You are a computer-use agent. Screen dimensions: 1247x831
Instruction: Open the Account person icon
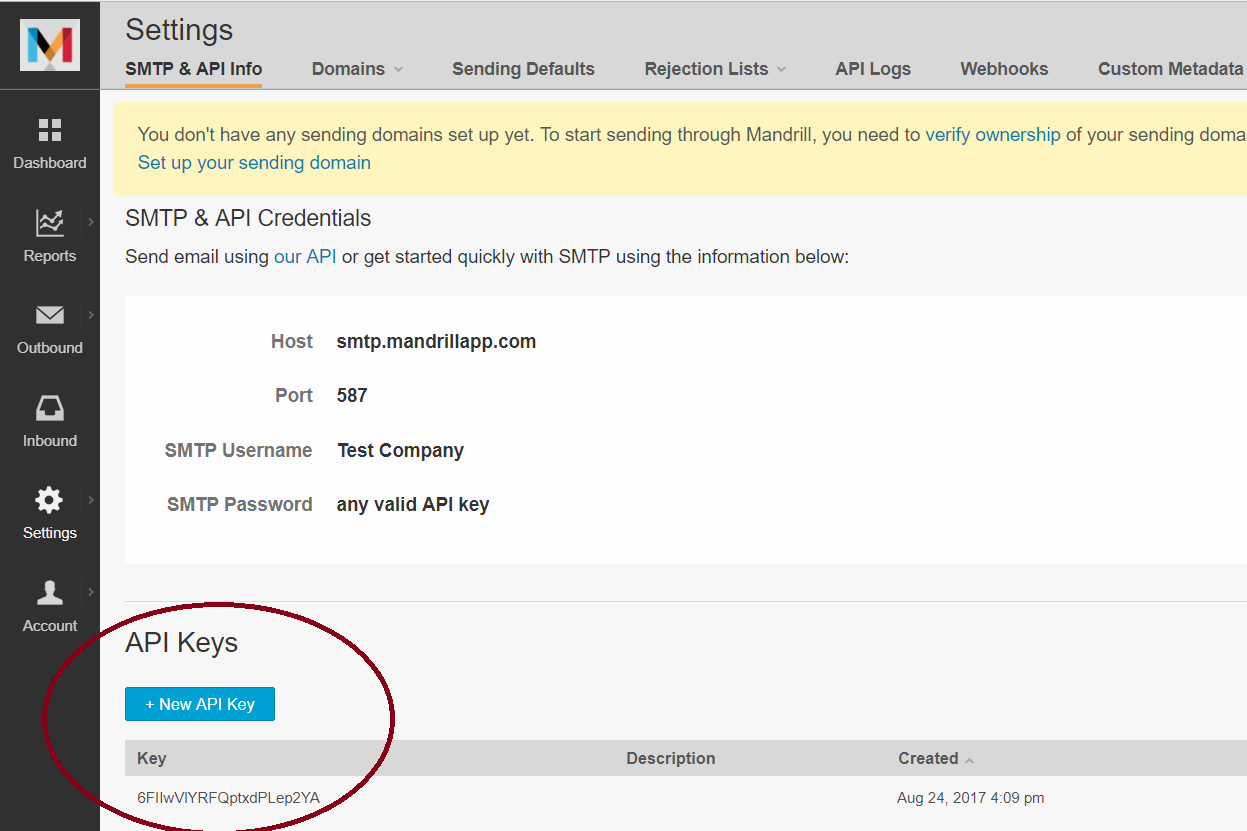coord(50,593)
